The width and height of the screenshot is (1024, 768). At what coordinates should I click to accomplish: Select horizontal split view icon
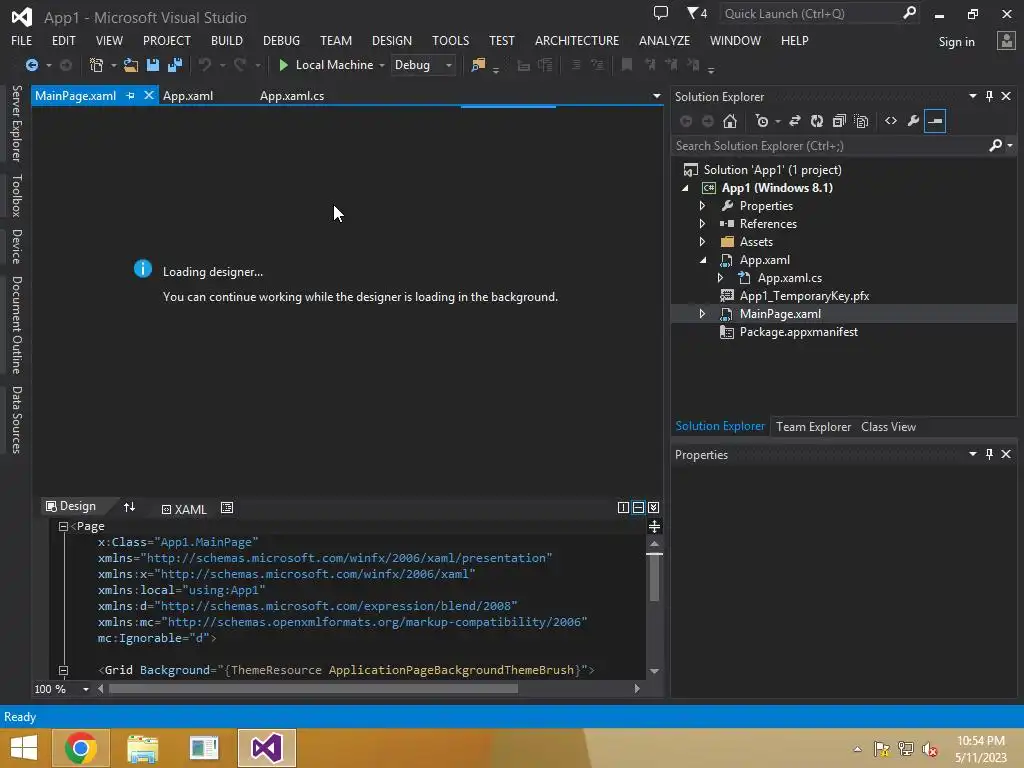[x=638, y=507]
